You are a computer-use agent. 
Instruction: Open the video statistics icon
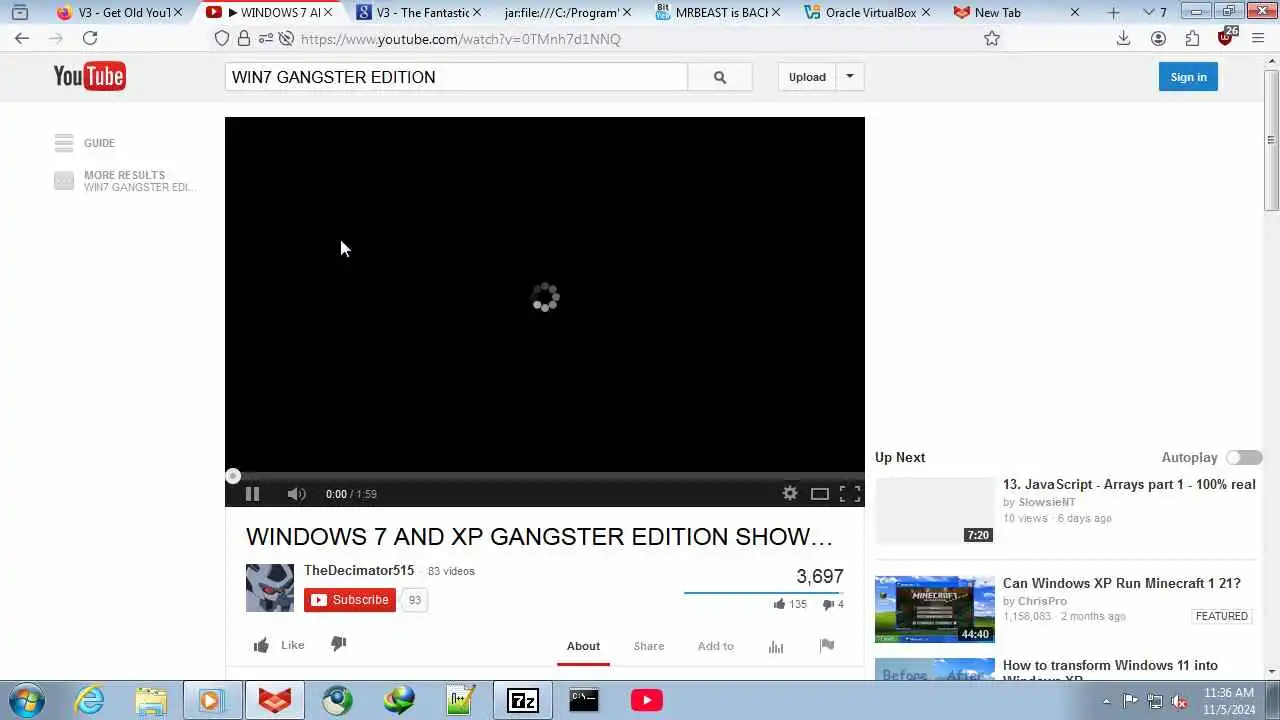coord(776,646)
